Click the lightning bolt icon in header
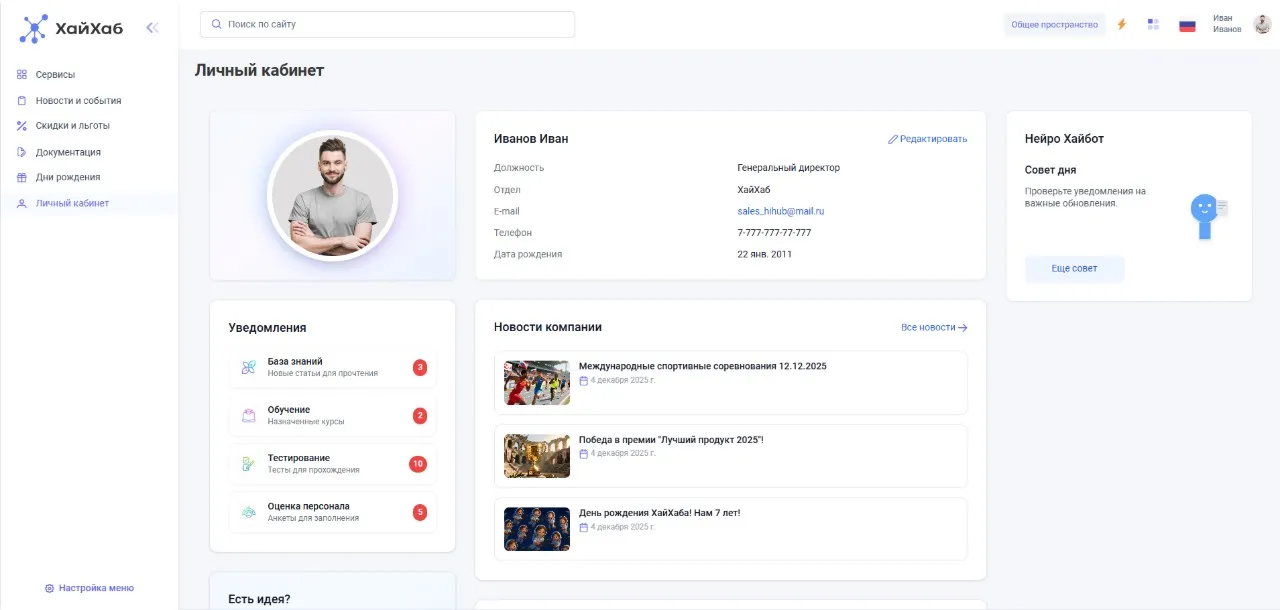The width and height of the screenshot is (1280, 610). tap(1121, 24)
